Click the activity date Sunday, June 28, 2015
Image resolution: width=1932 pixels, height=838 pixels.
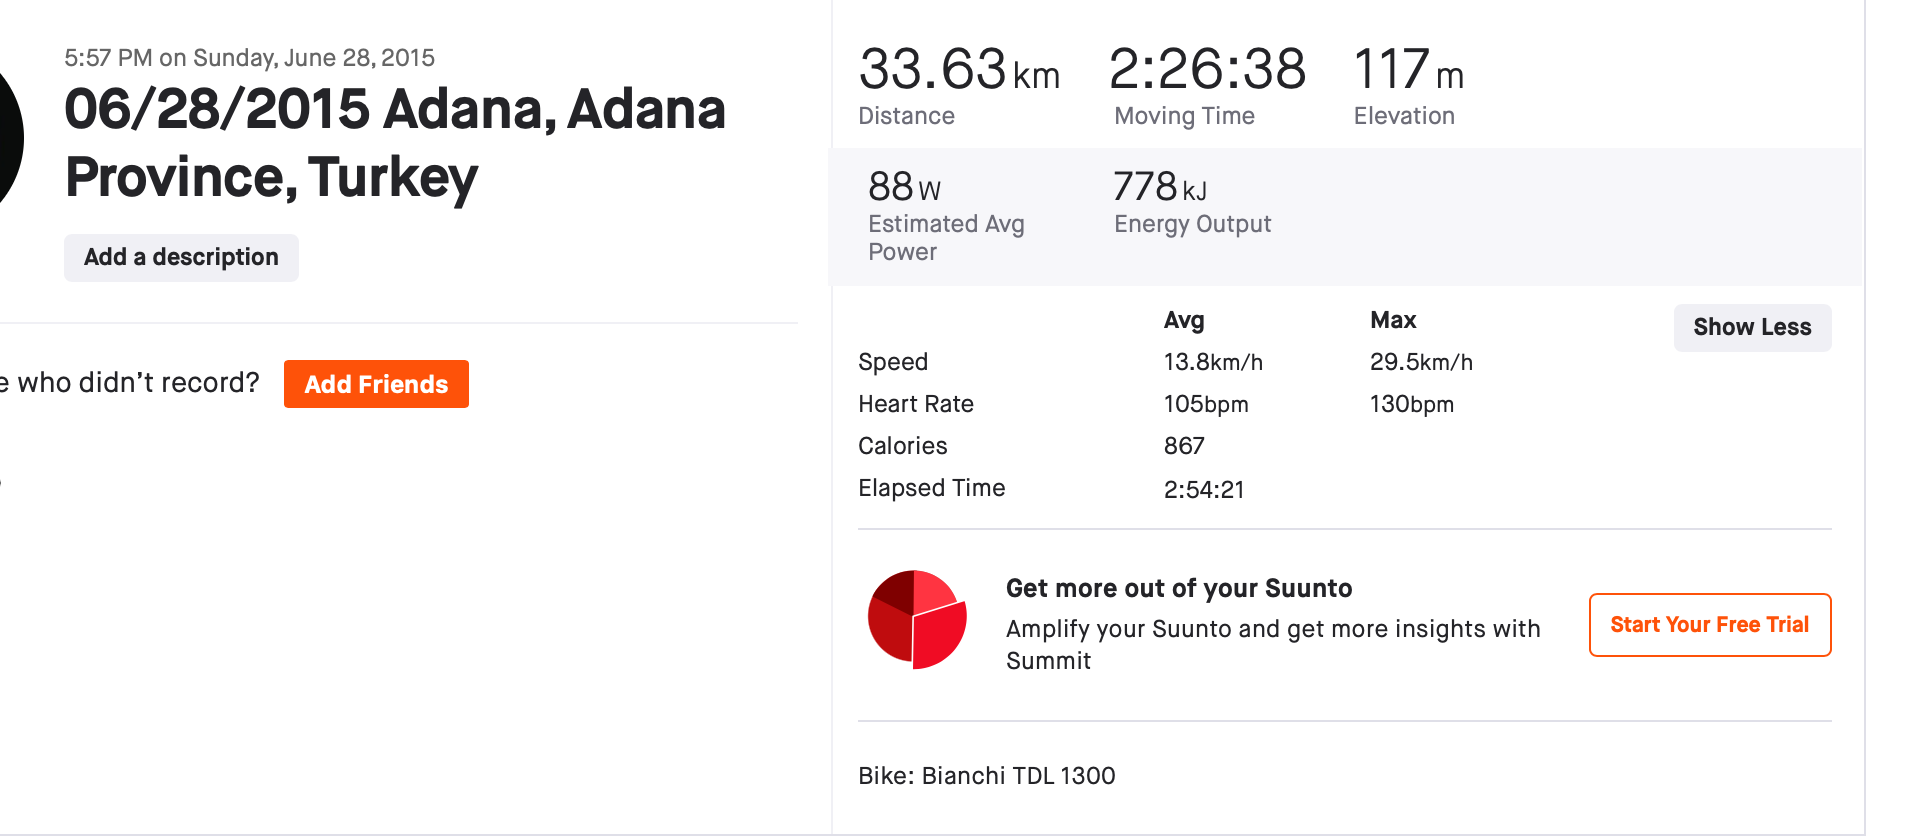pos(314,58)
